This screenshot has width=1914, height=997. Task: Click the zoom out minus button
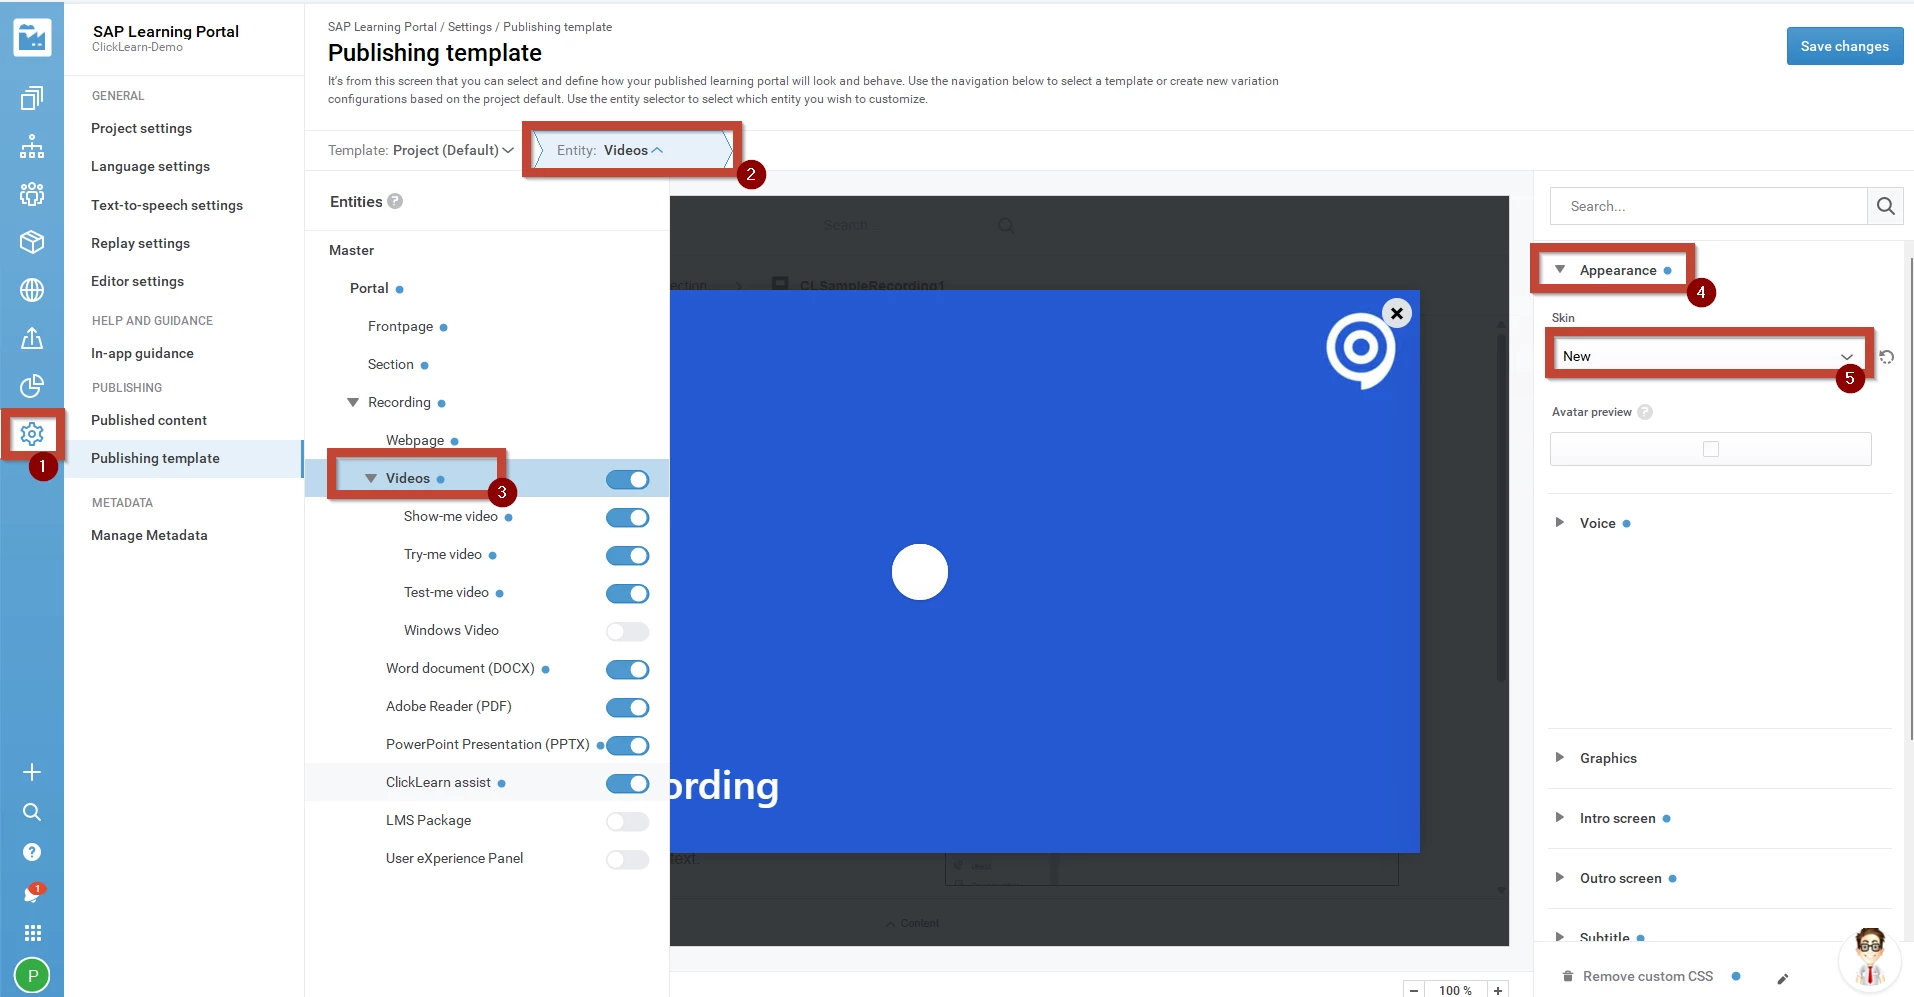pos(1414,990)
